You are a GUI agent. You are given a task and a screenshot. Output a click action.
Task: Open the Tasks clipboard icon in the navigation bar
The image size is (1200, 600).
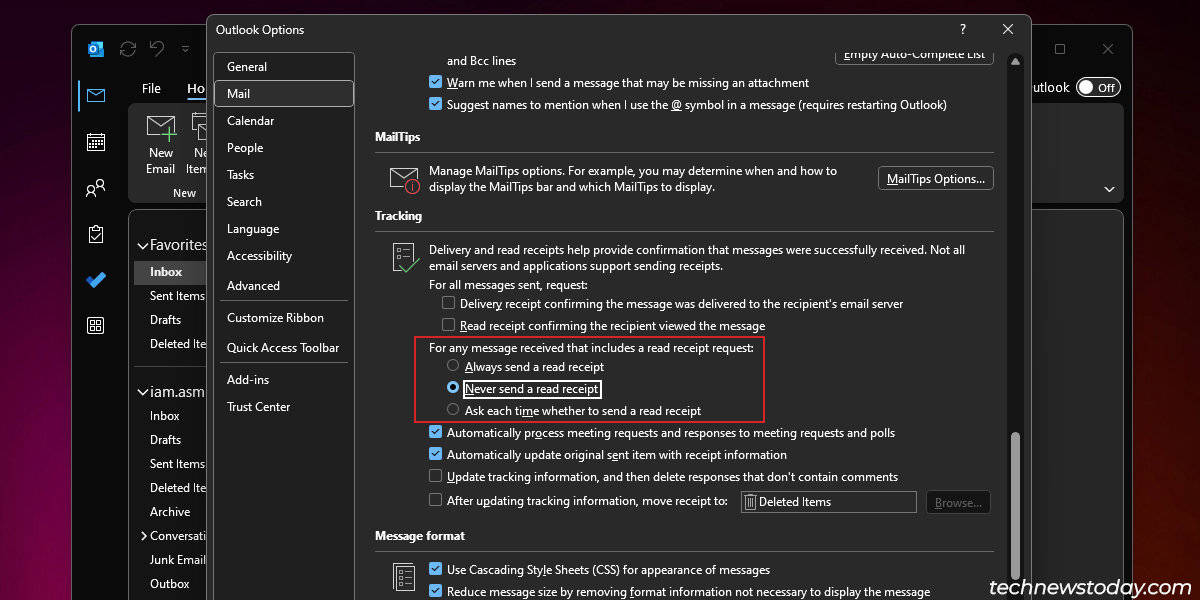click(x=96, y=234)
